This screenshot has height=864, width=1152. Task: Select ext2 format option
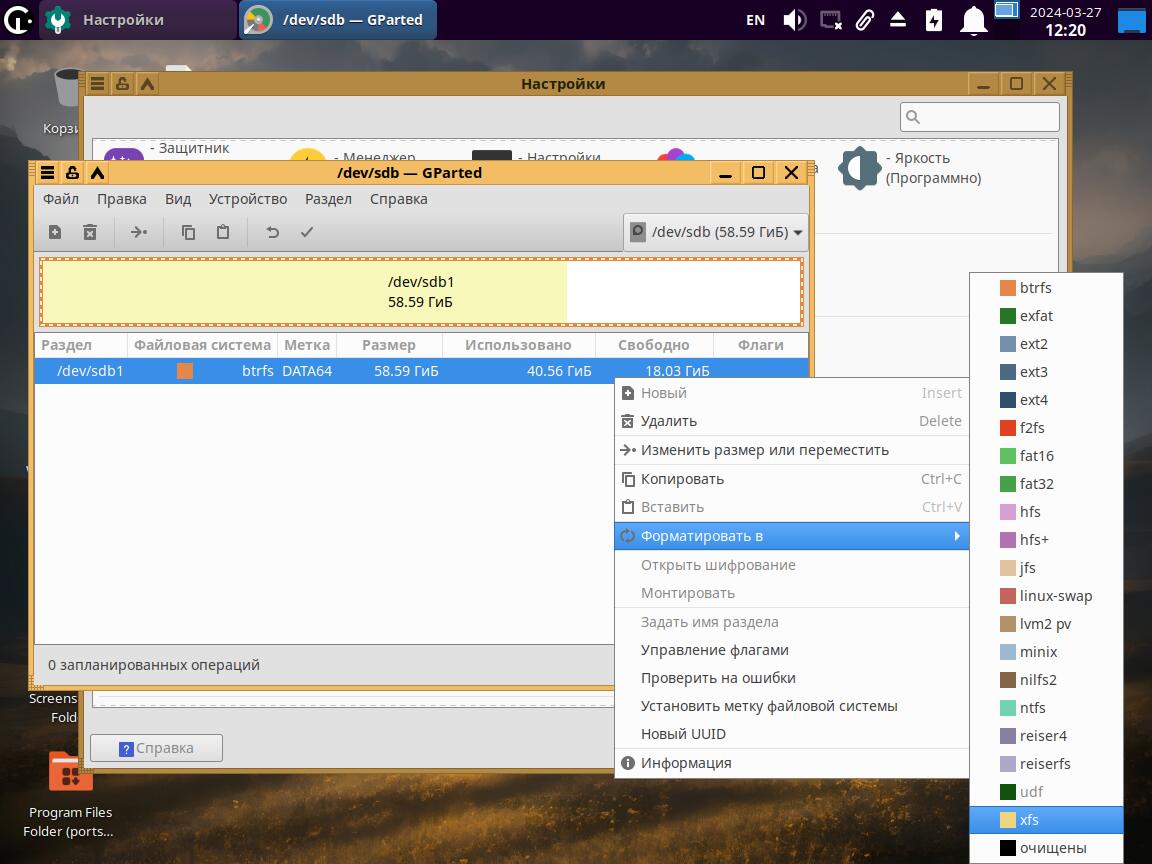pos(1046,344)
